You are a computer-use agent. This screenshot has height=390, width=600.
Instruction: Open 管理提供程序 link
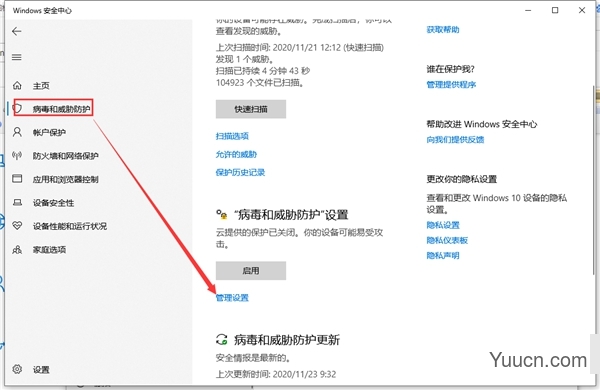pyautogui.click(x=451, y=85)
